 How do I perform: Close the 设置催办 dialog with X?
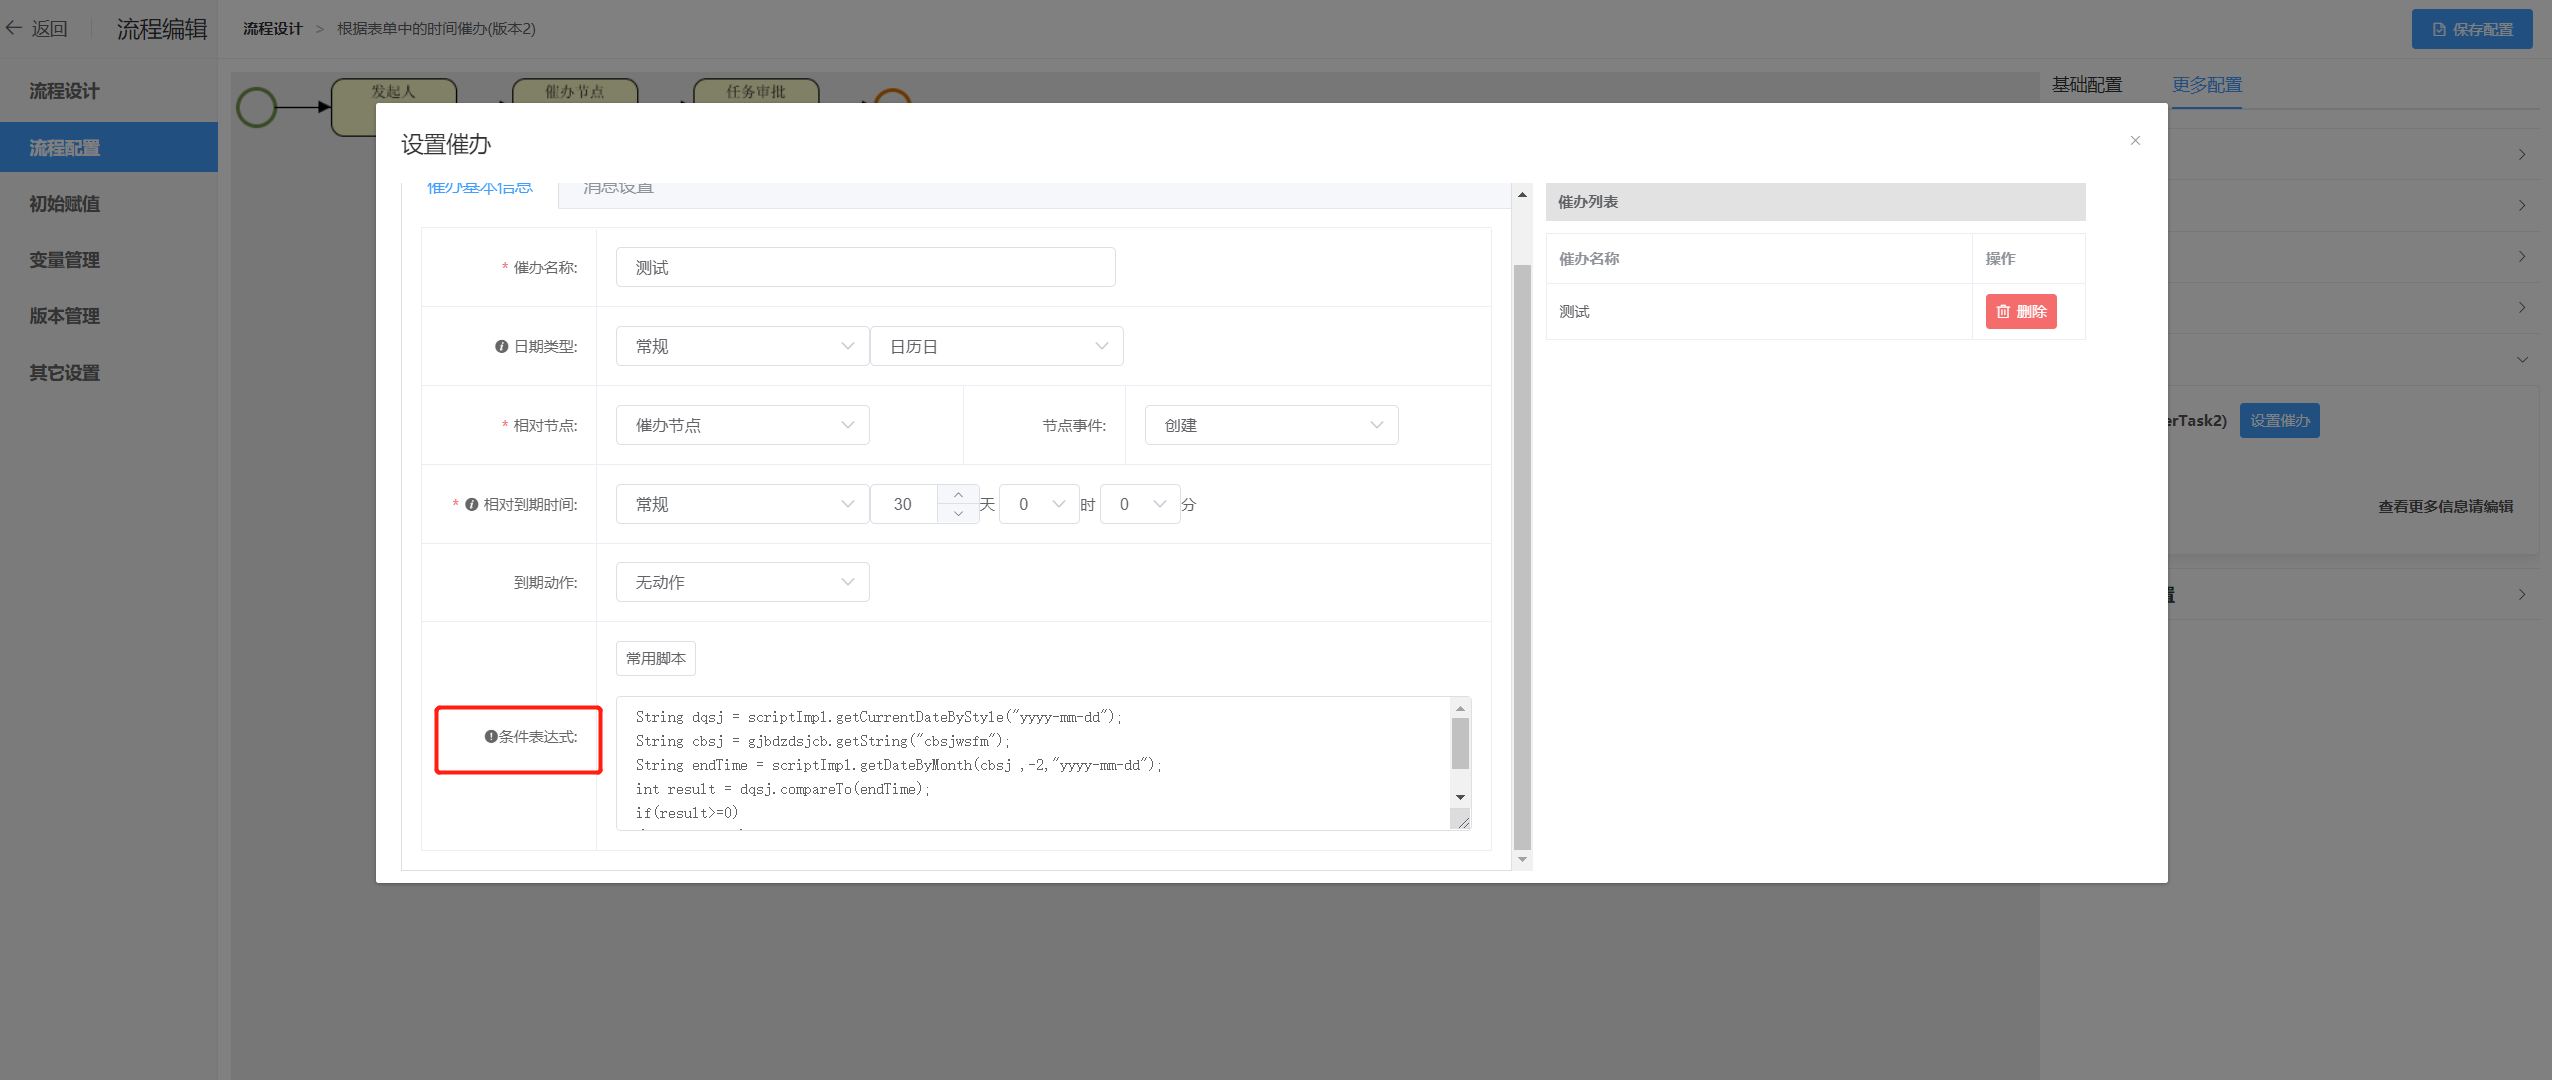tap(2135, 141)
